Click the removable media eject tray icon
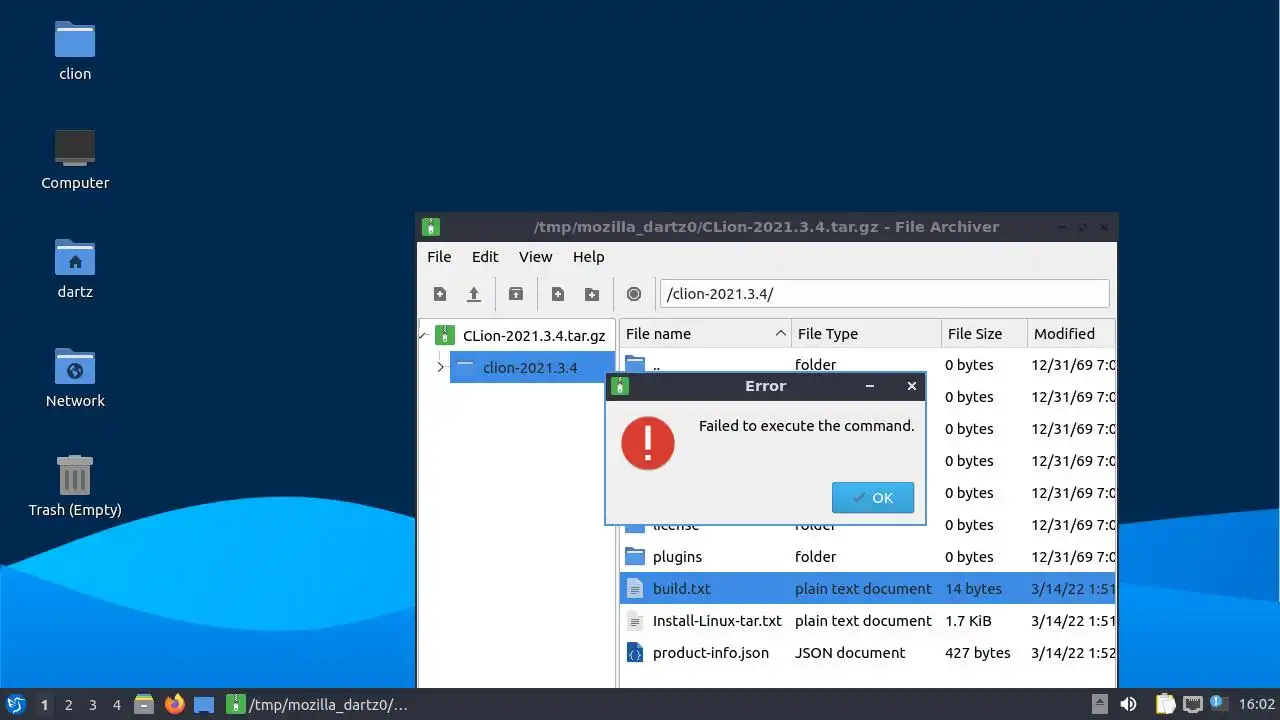Viewport: 1280px width, 720px height. 1099,705
